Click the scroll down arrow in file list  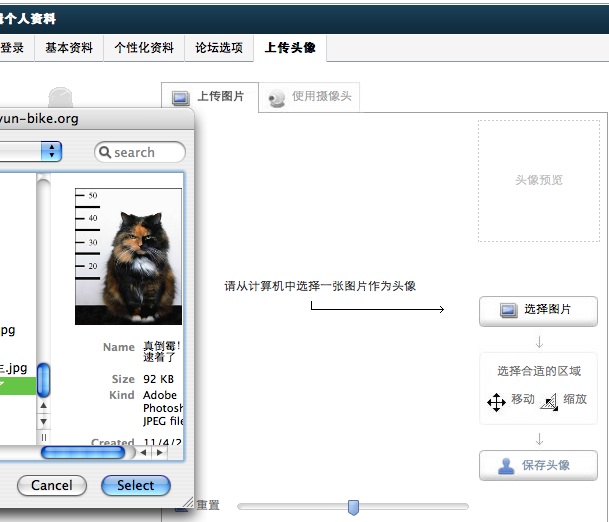44,421
